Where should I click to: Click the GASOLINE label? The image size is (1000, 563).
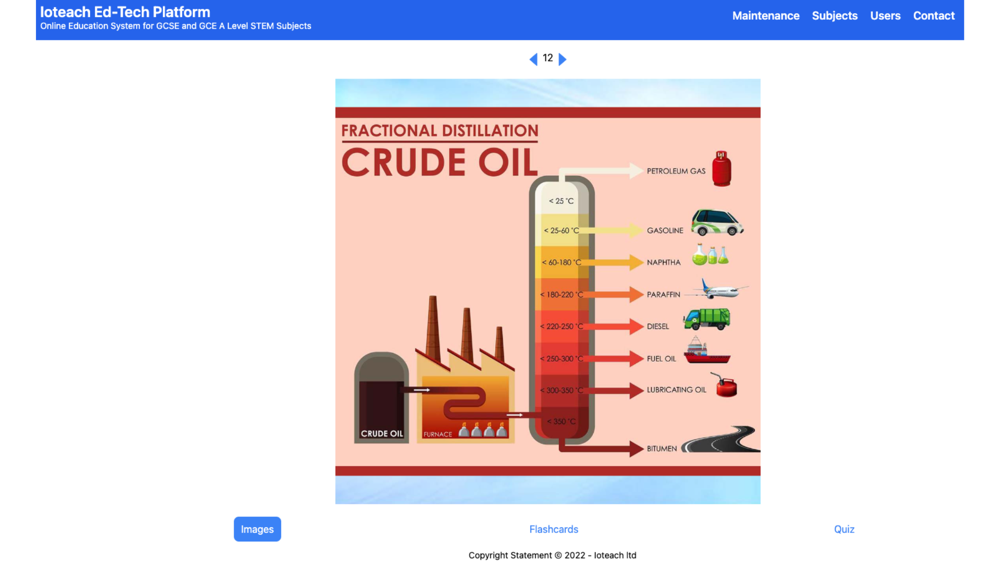[665, 230]
